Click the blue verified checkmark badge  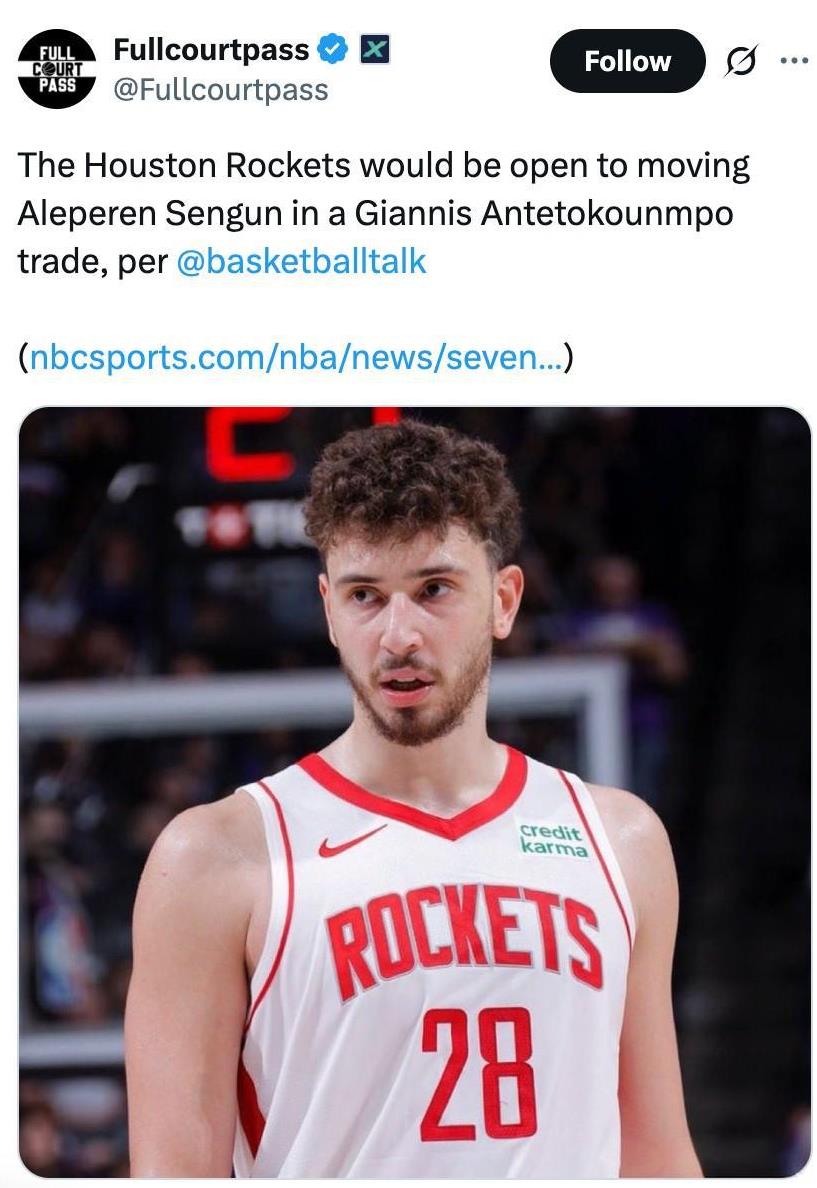(332, 49)
